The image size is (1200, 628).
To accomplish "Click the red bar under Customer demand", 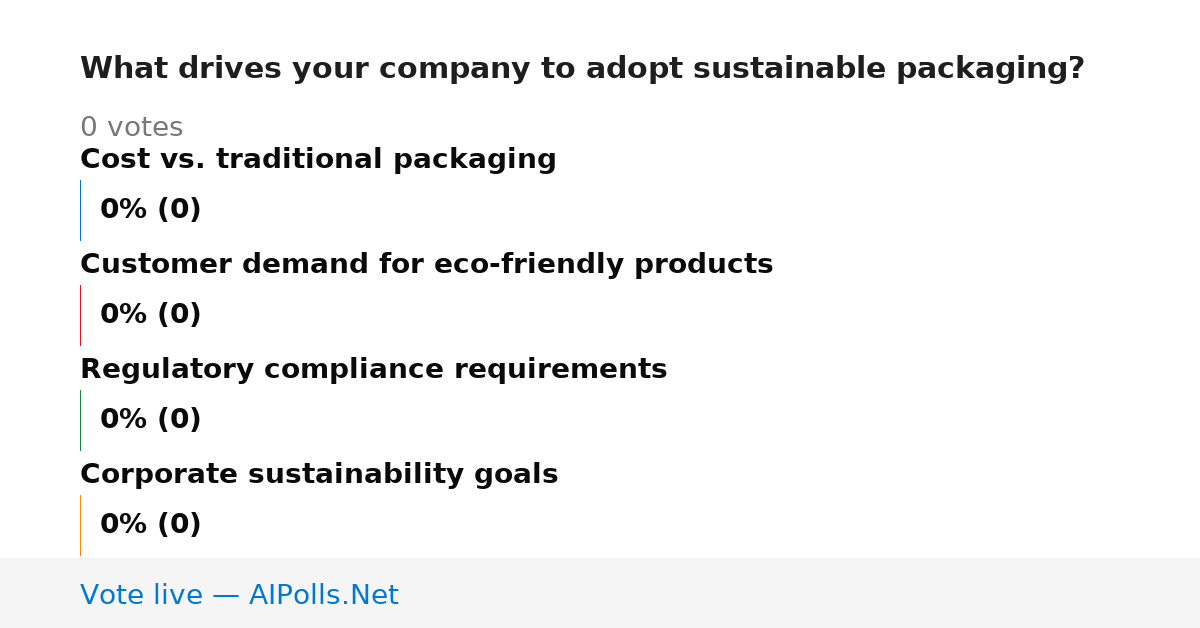I will tap(80, 315).
